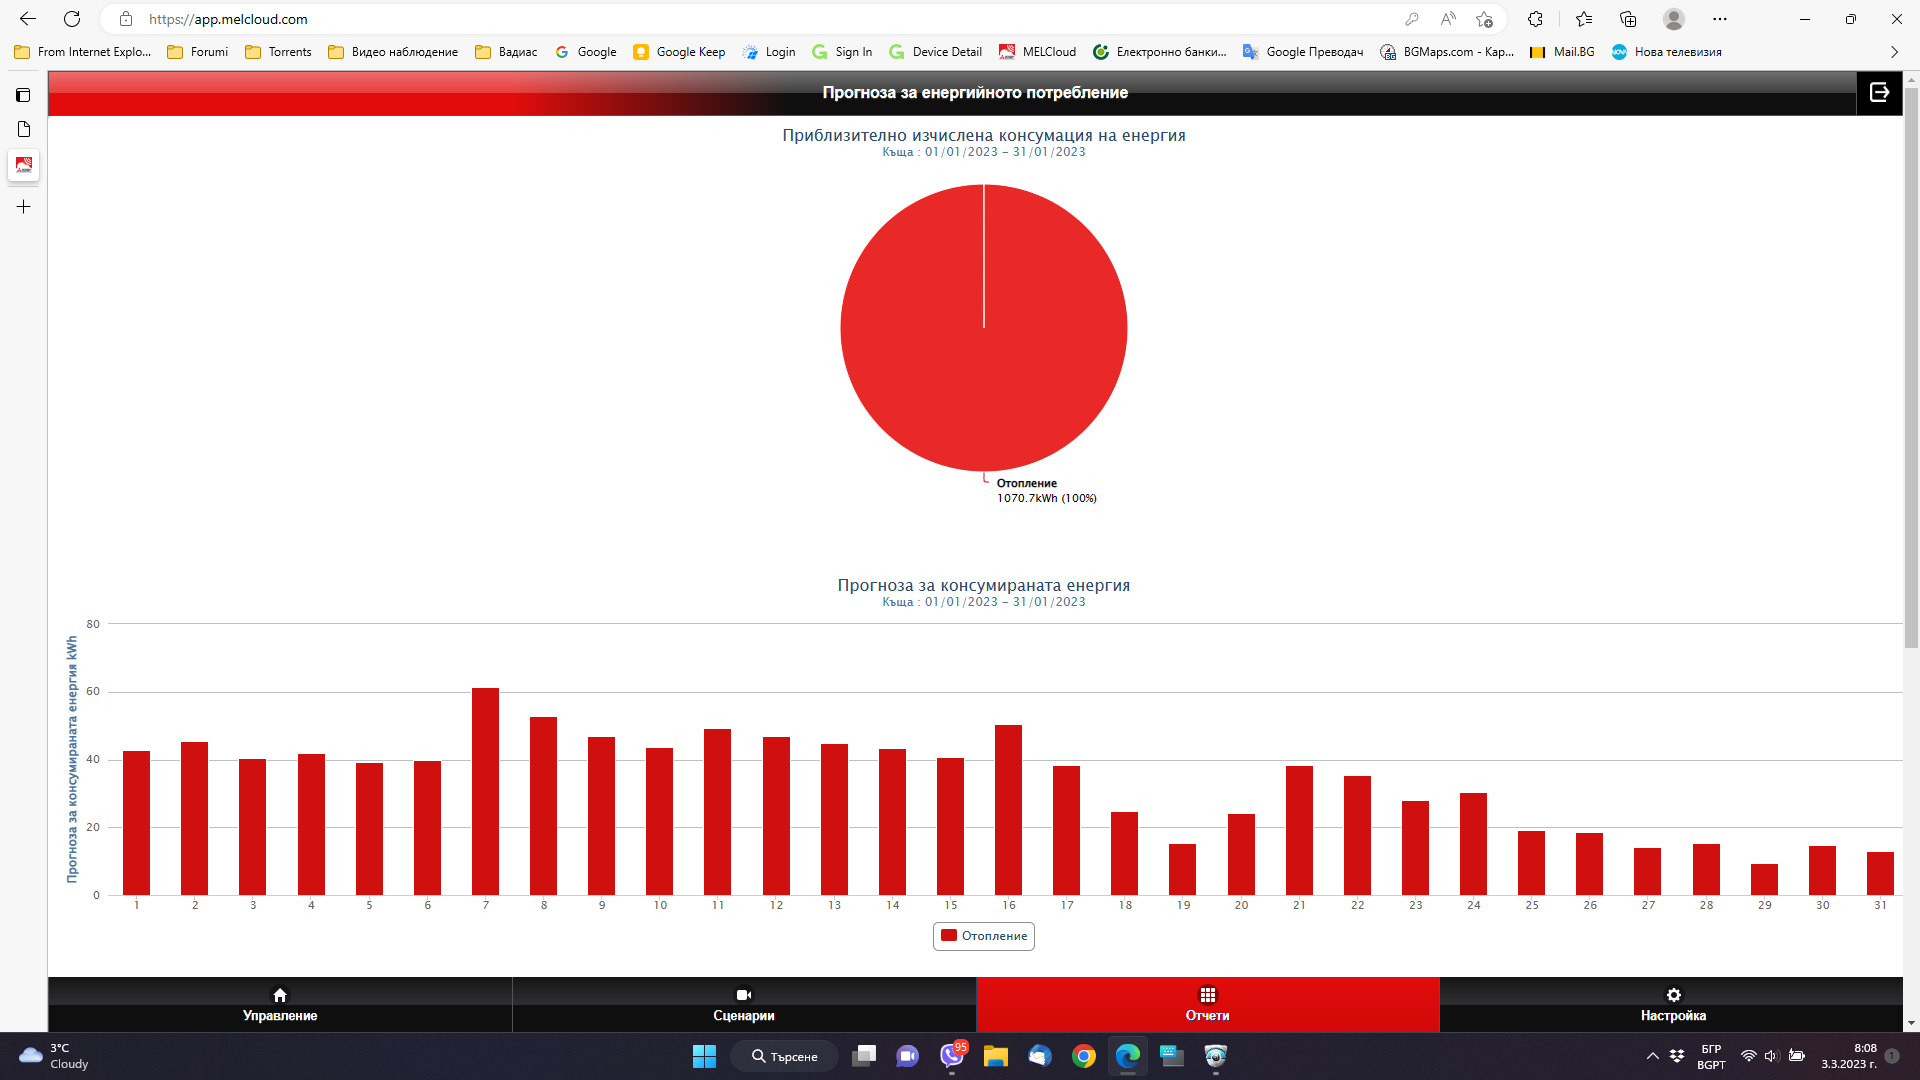Open the Управление home tab
Image resolution: width=1920 pixels, height=1080 pixels.
click(x=280, y=1004)
